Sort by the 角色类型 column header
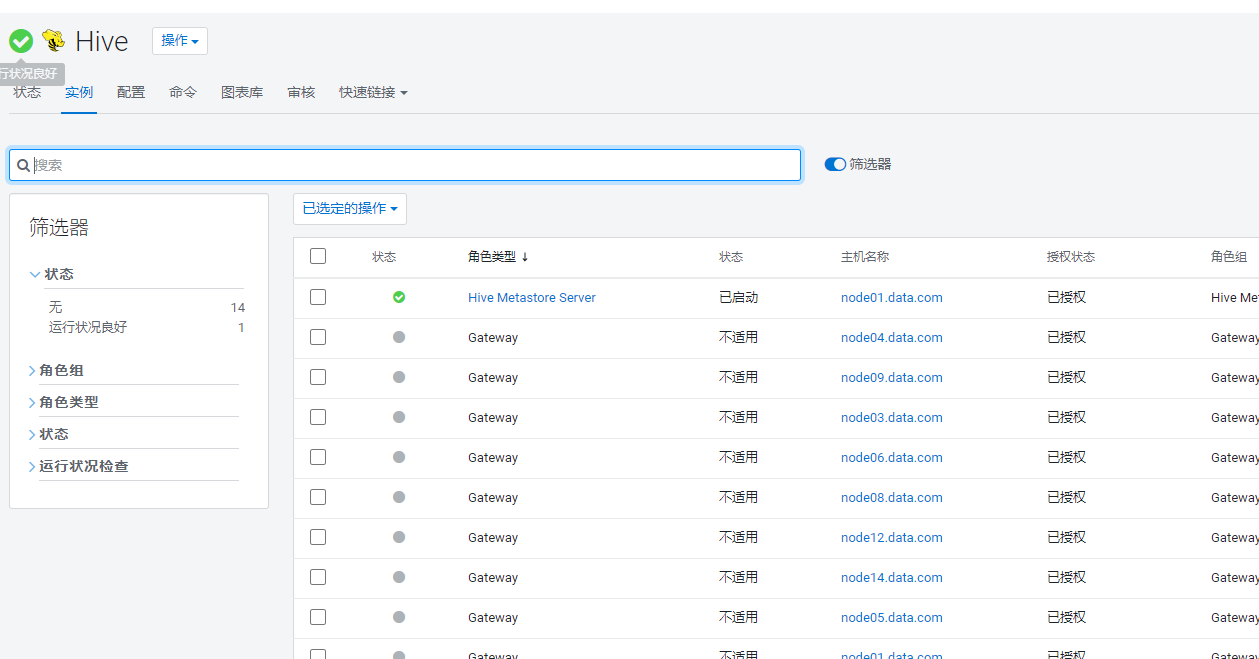1259x659 pixels. coord(492,257)
